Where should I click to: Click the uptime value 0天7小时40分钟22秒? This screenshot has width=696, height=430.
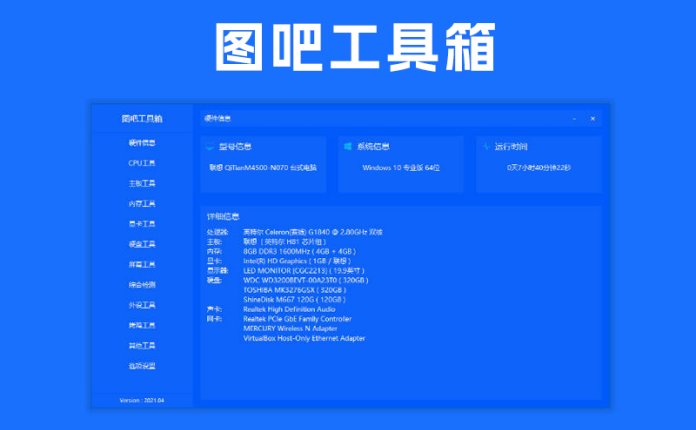tap(539, 168)
